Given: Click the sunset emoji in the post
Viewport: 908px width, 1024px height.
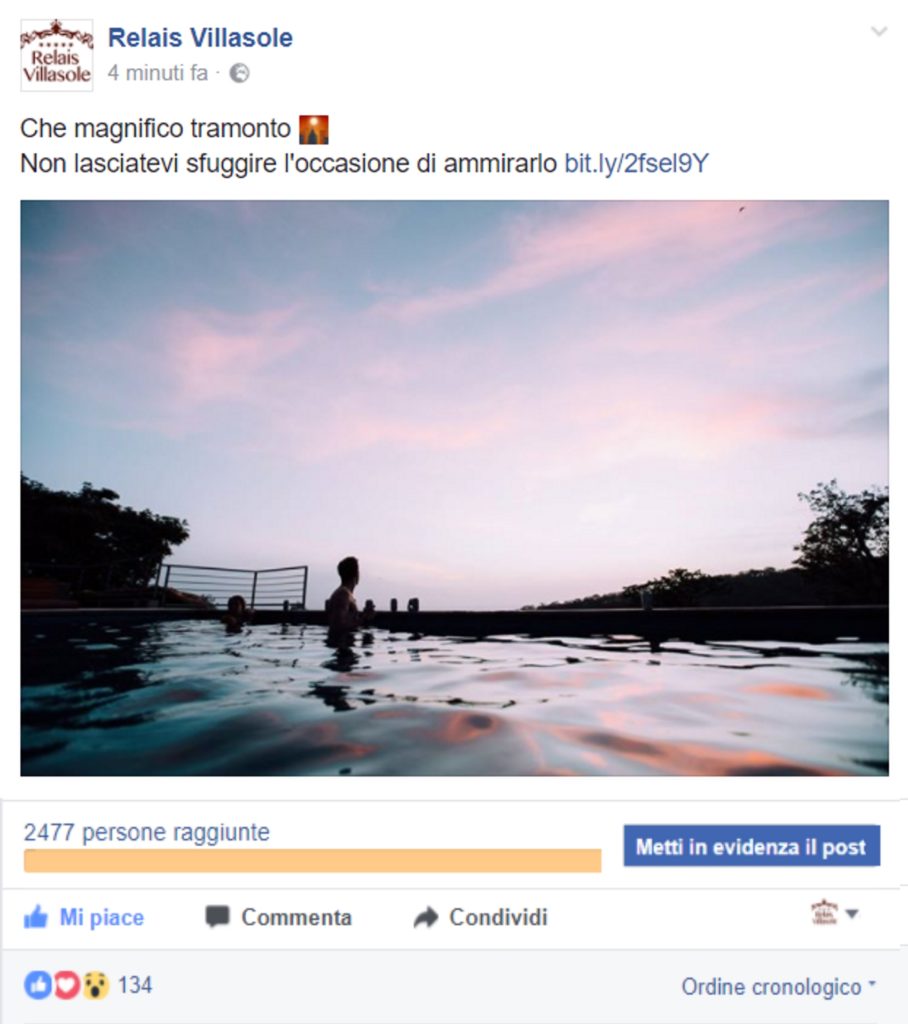Looking at the screenshot, I should click(x=314, y=129).
